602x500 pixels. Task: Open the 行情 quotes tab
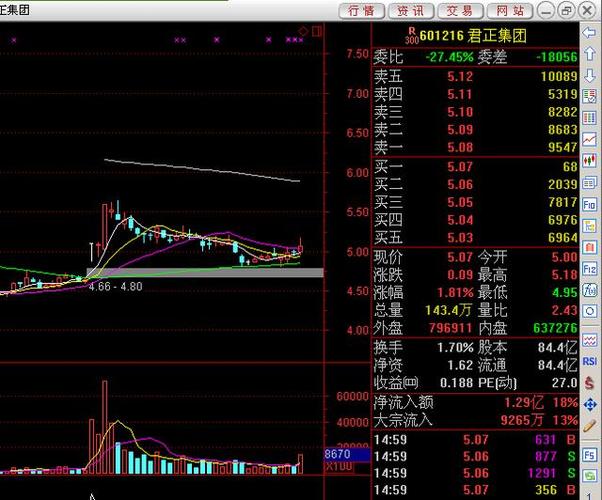[362, 11]
